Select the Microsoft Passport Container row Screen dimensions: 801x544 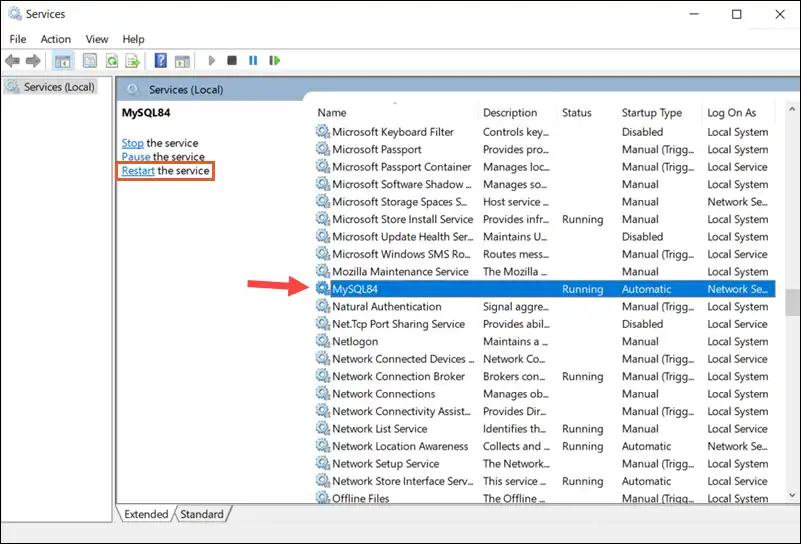pyautogui.click(x=545, y=167)
